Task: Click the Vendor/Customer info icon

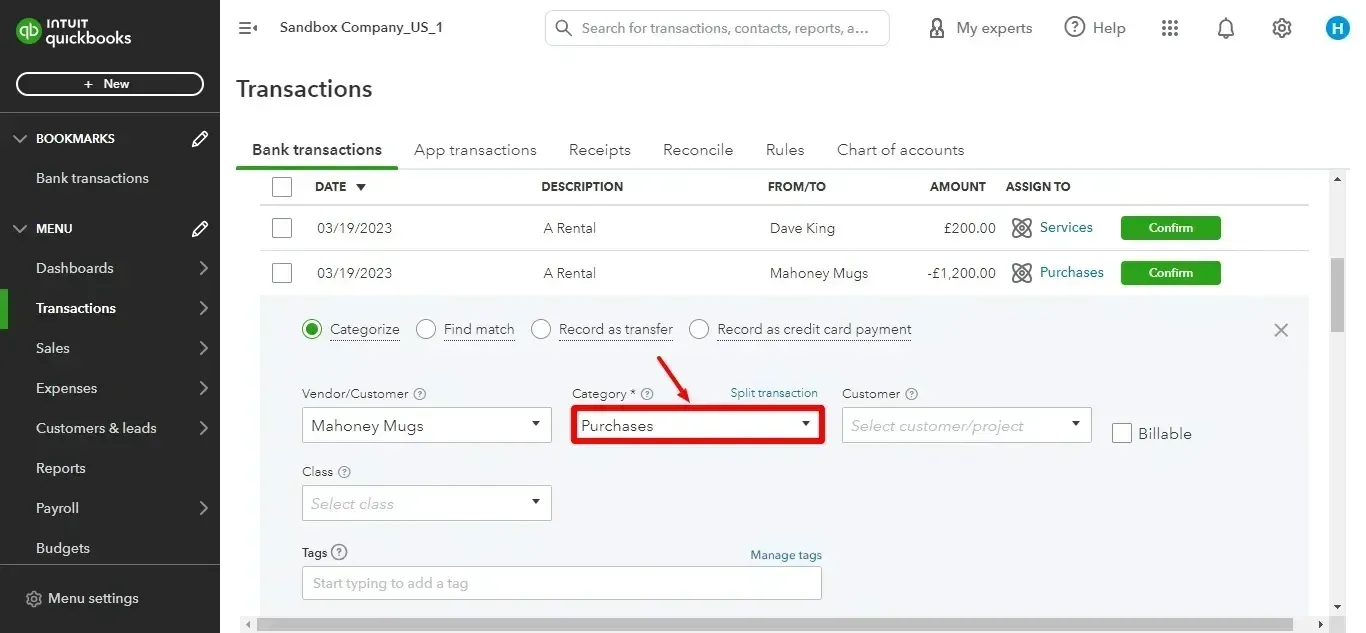Action: click(x=420, y=394)
